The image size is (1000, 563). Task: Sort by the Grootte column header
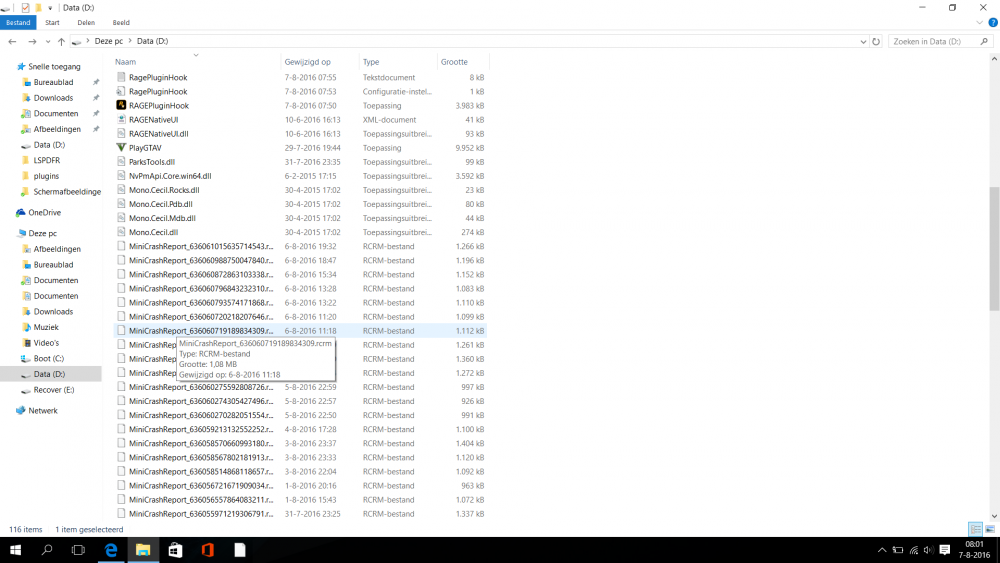click(454, 62)
